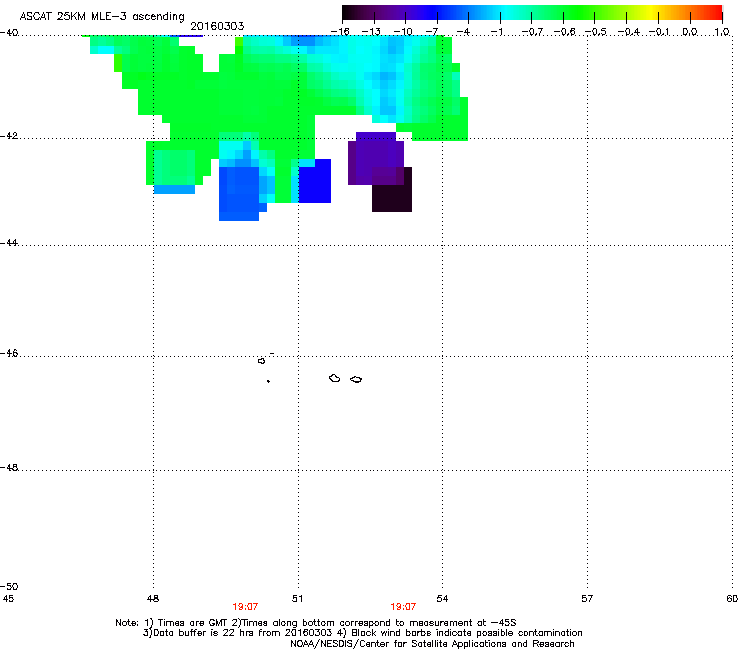Click the -42 latitude axis label
Screen dimensions: 740x650
(9, 136)
